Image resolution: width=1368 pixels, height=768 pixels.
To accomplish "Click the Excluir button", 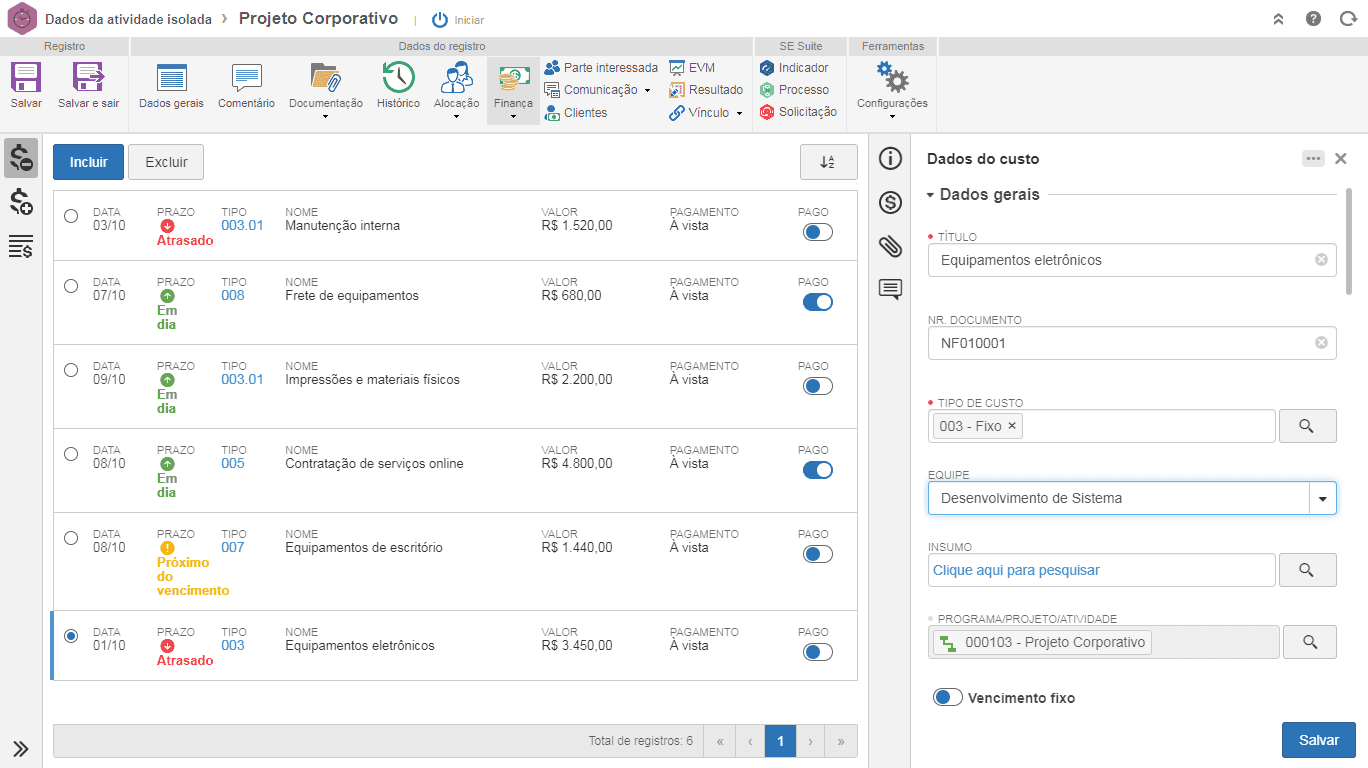I will click(166, 162).
